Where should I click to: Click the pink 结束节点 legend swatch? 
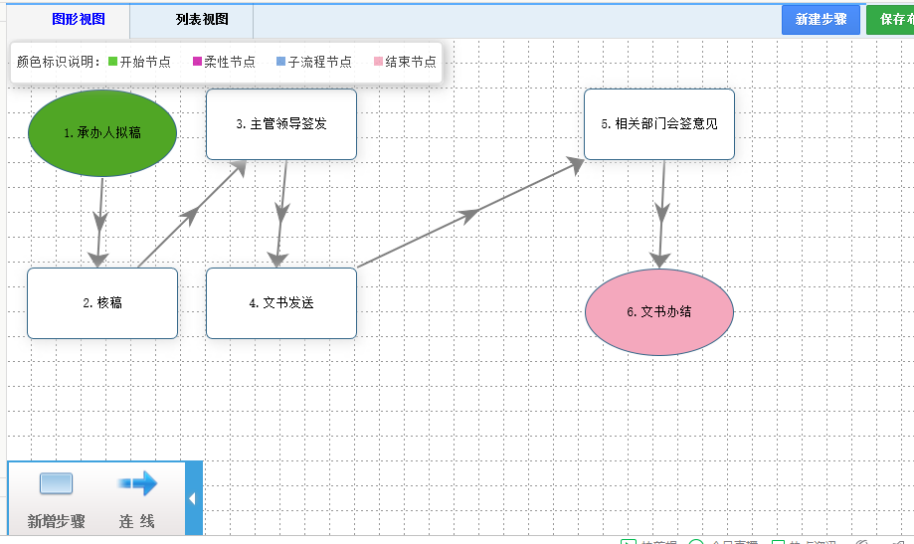(378, 62)
